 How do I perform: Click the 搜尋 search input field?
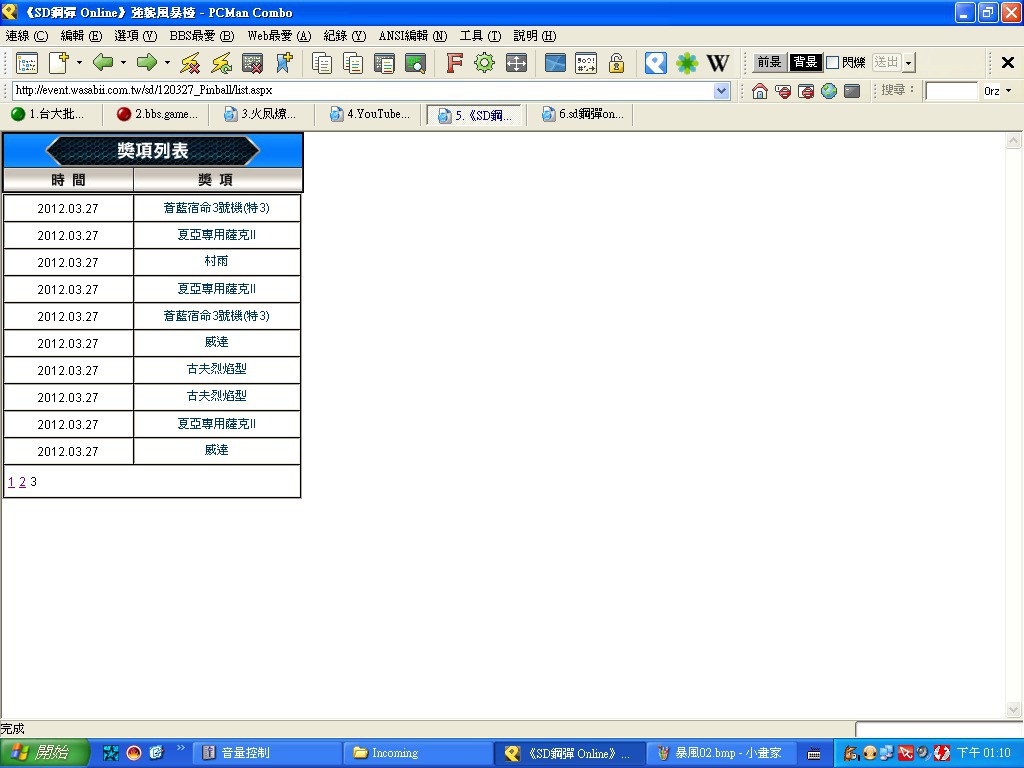click(951, 91)
